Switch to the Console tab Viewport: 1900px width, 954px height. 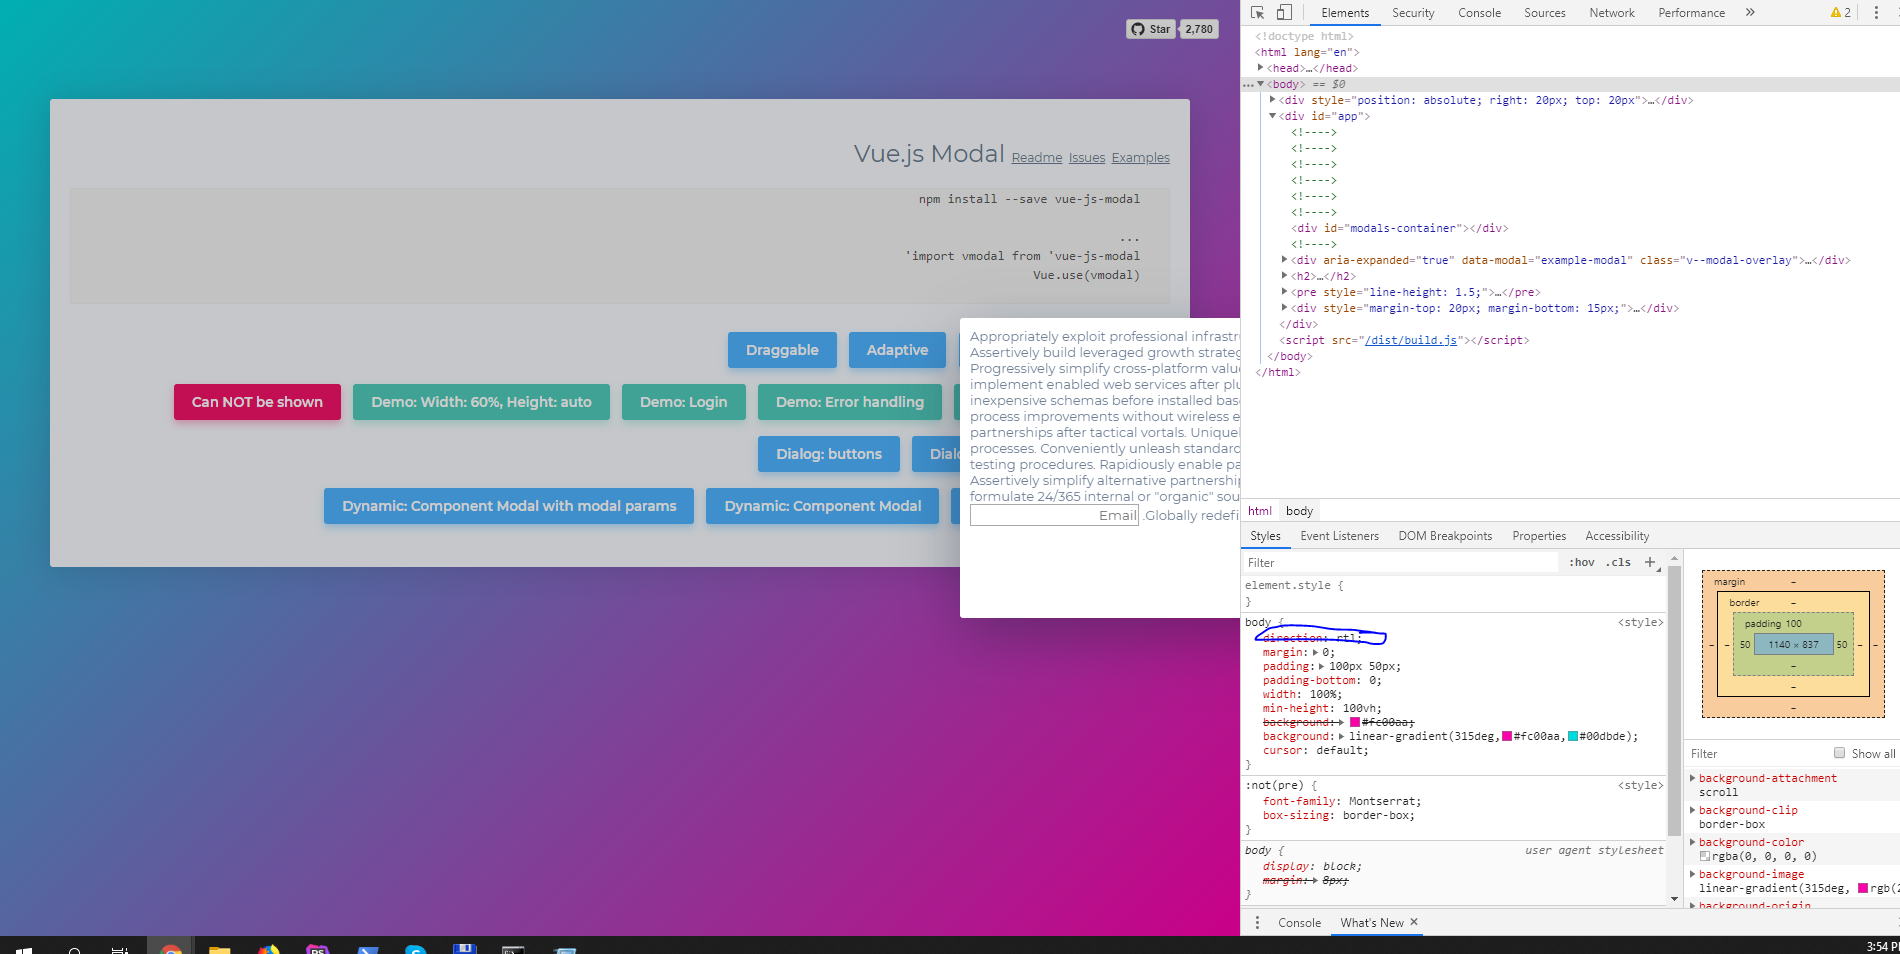click(1479, 13)
